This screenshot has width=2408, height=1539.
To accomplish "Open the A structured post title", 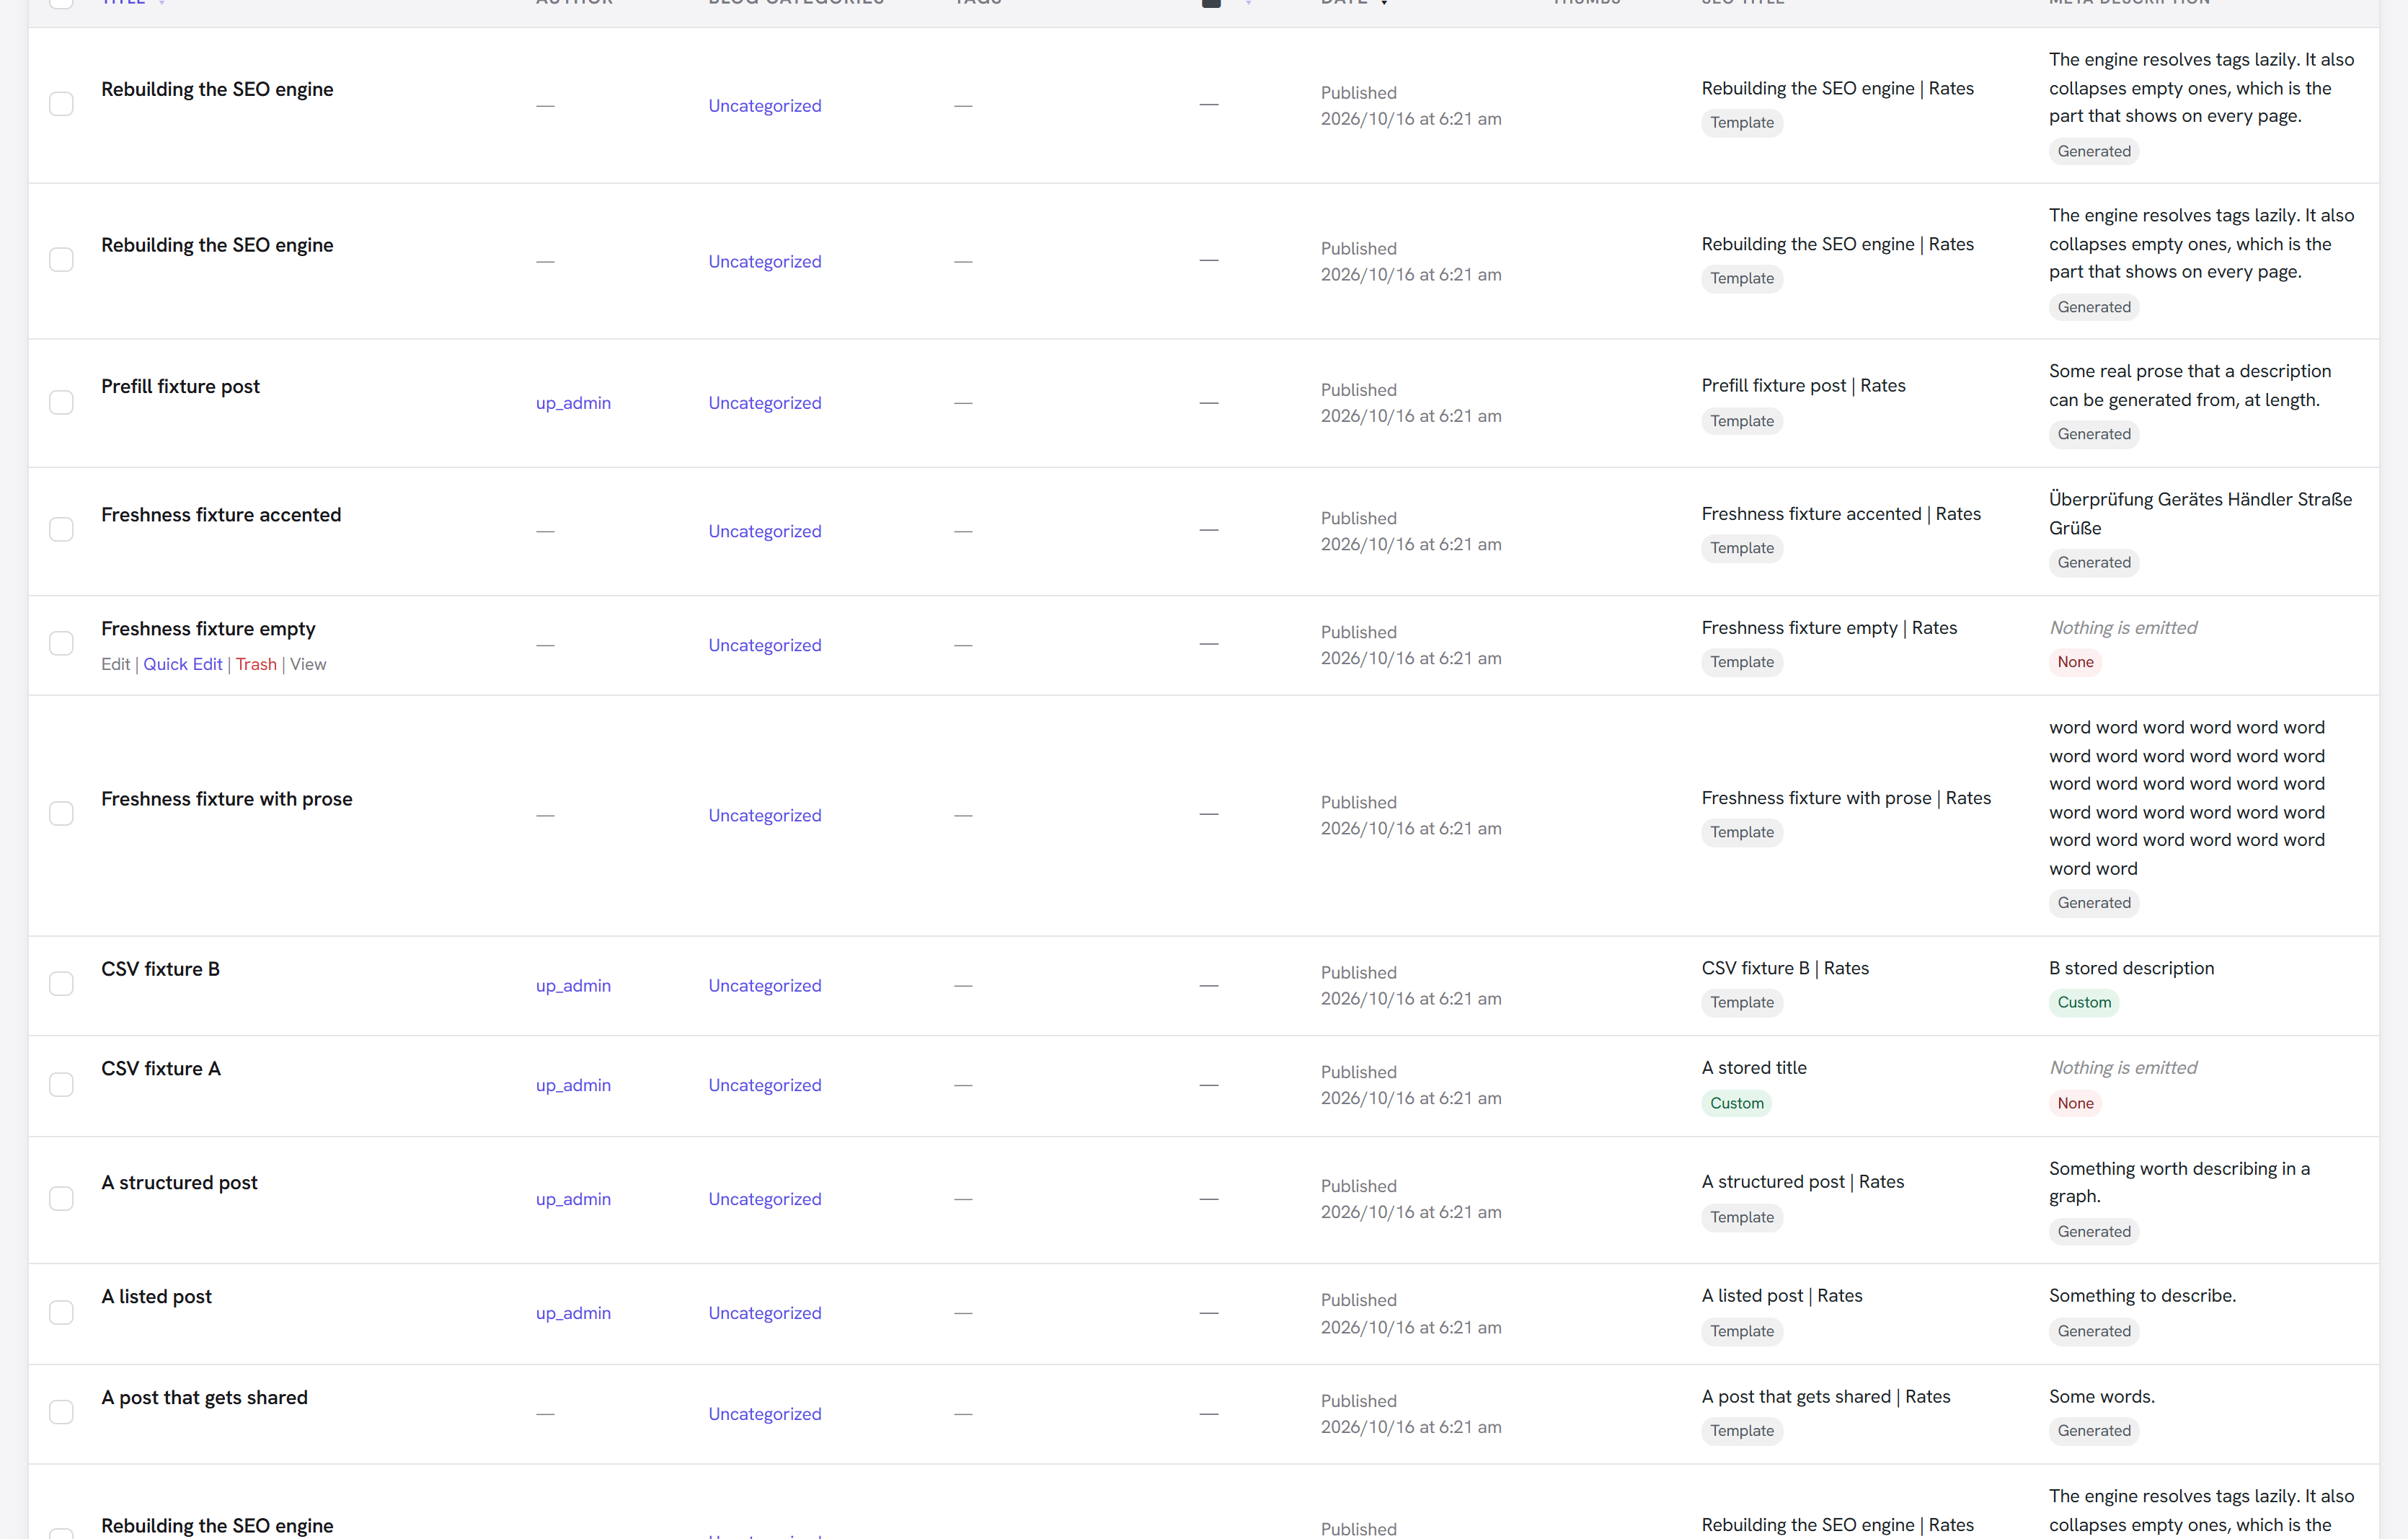I will pos(179,1183).
